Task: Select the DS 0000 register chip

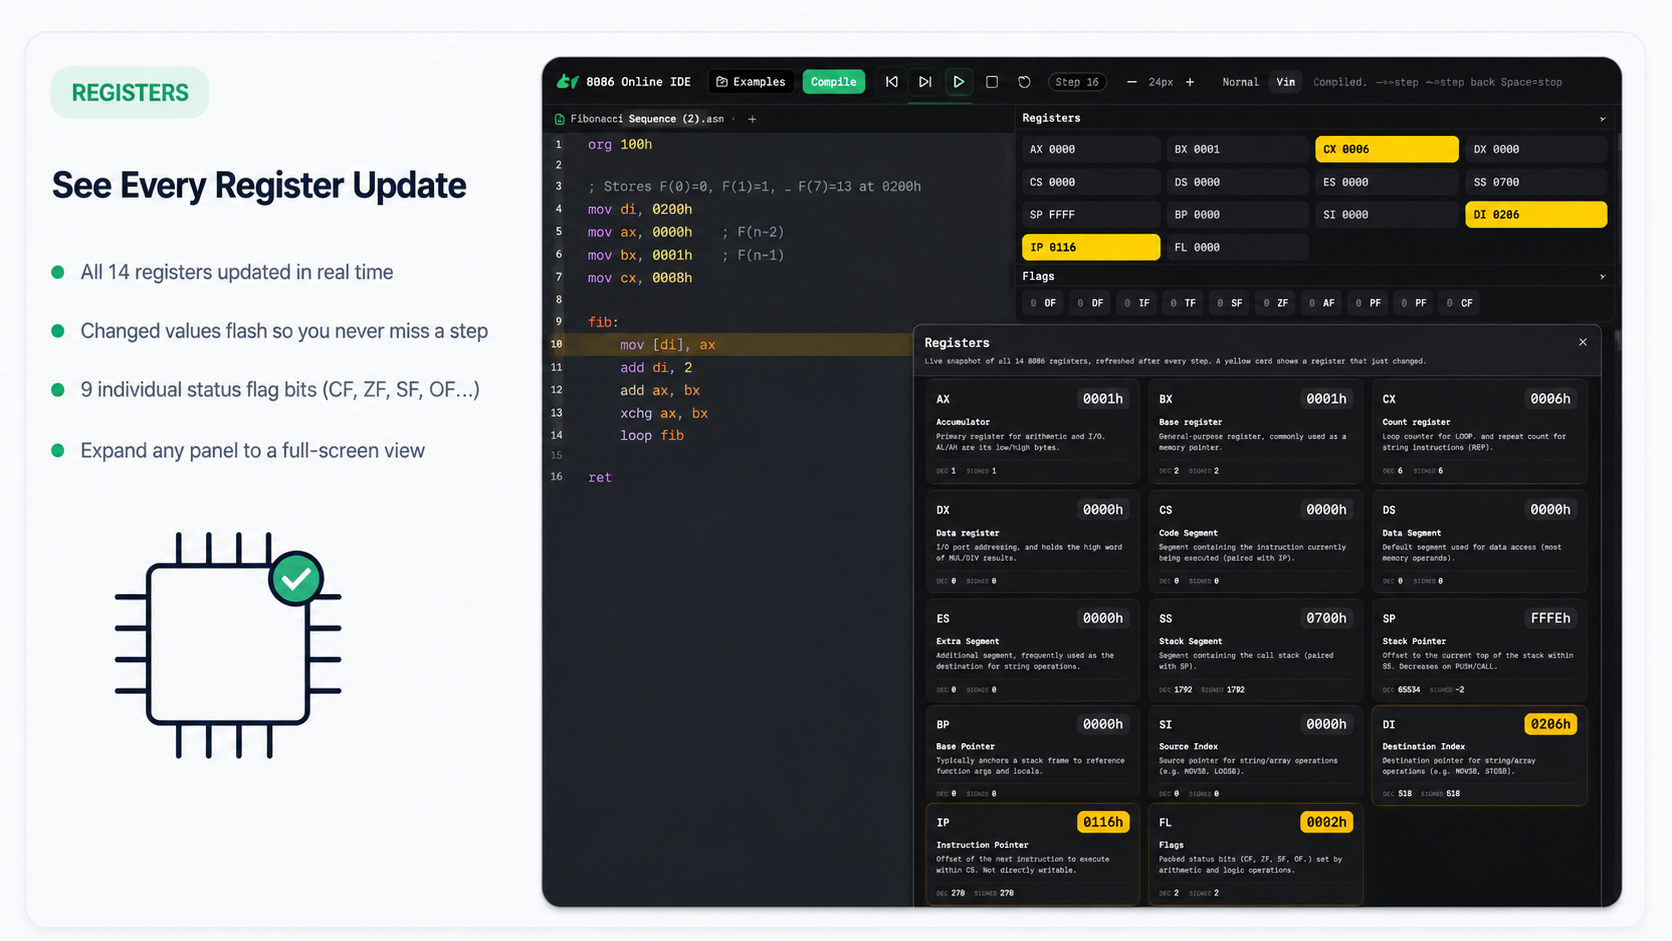Action: (x=1237, y=182)
